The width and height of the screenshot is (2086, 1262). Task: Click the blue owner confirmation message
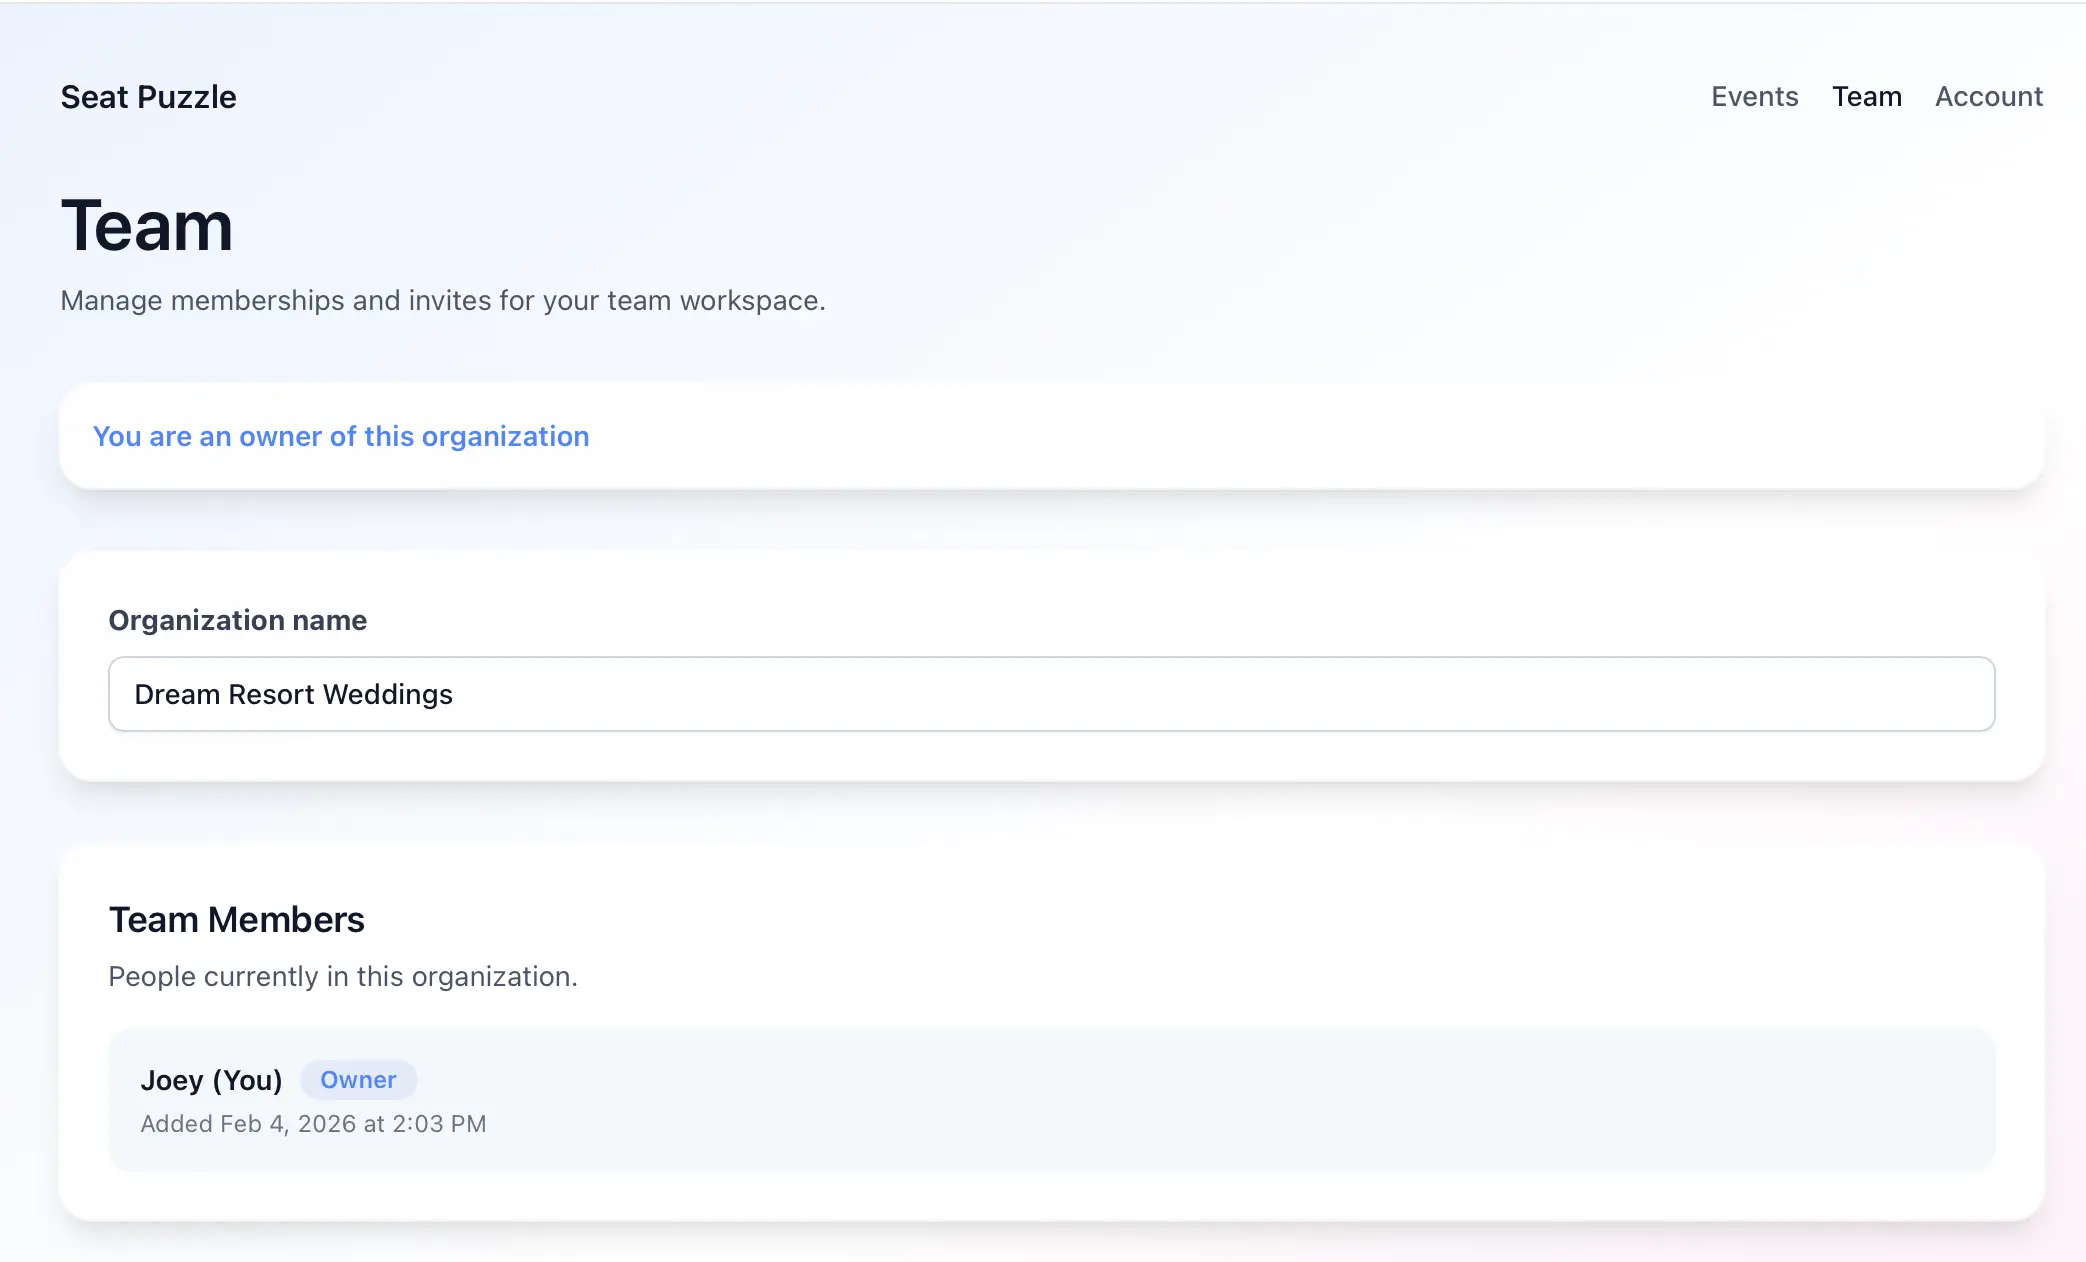click(341, 435)
